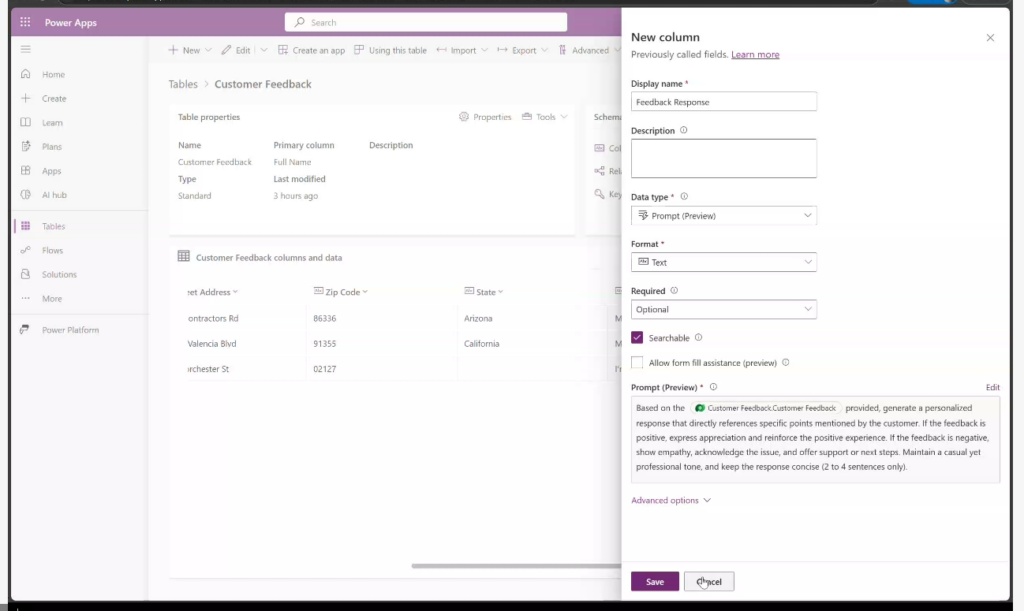The width and height of the screenshot is (1024, 611).
Task: Click the Power Platform icon in sidebar
Action: (x=25, y=330)
